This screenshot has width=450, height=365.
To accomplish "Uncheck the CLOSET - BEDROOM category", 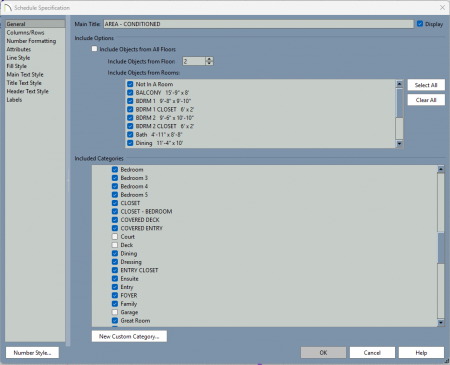I will pyautogui.click(x=115, y=211).
